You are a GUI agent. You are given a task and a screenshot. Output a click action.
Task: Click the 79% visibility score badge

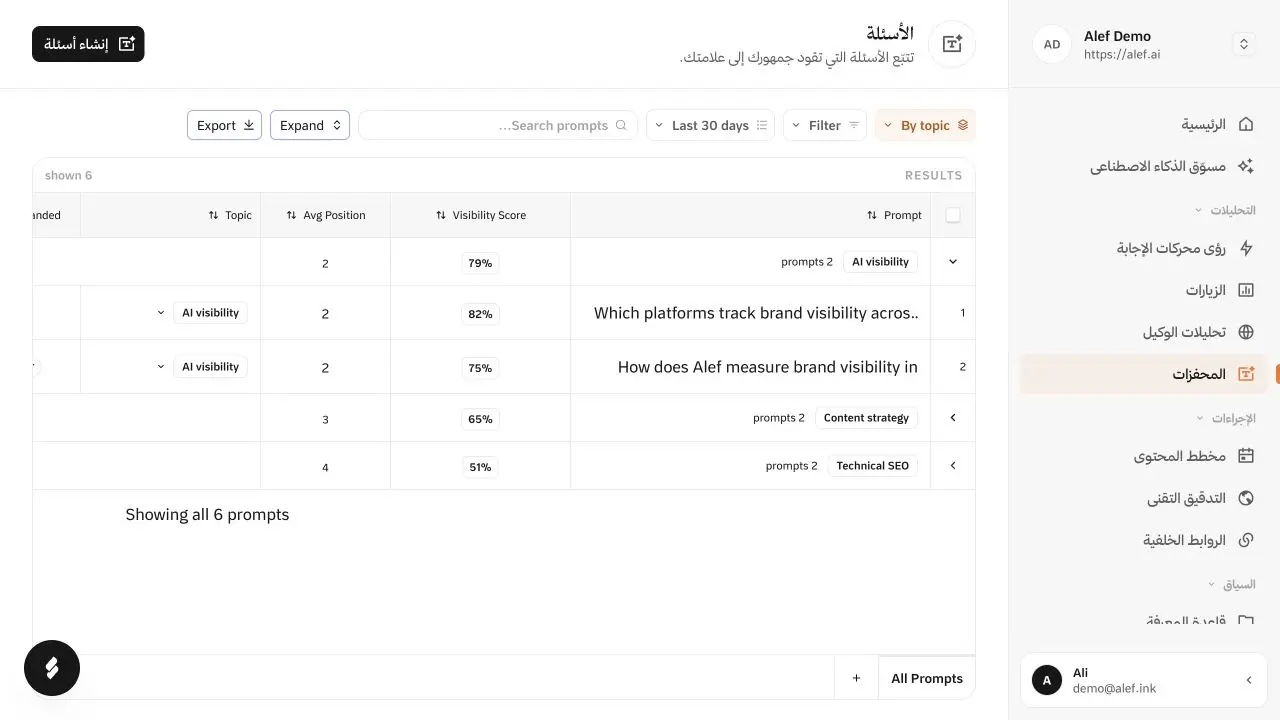point(480,263)
